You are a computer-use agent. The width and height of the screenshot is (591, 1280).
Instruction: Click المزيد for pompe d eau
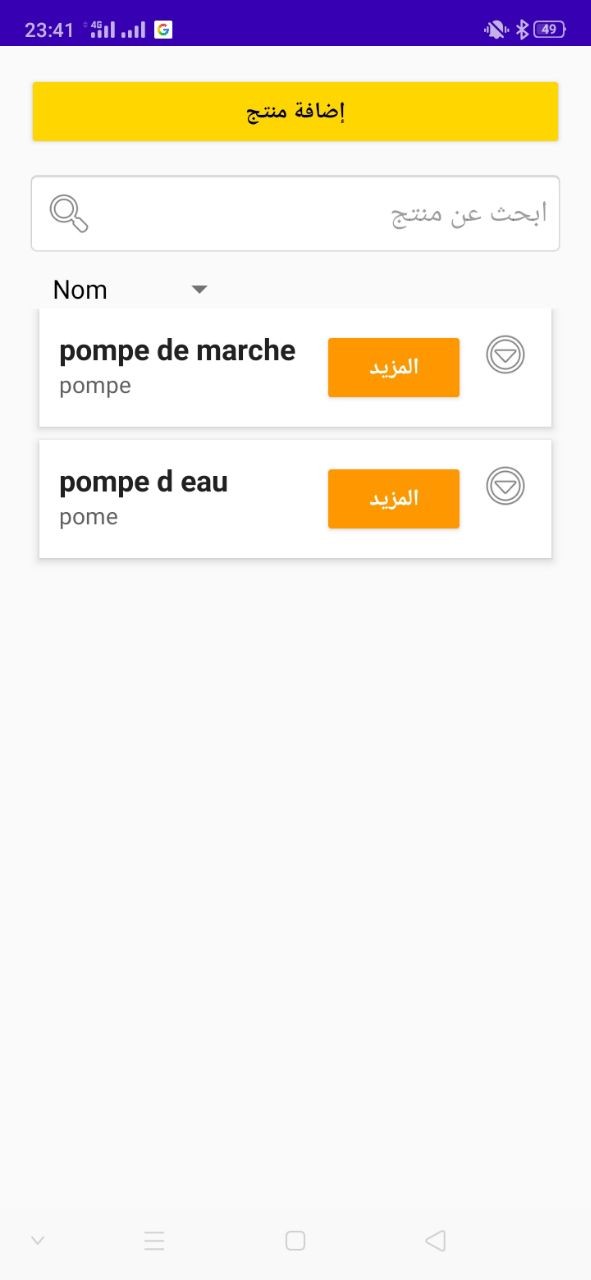[x=394, y=498]
